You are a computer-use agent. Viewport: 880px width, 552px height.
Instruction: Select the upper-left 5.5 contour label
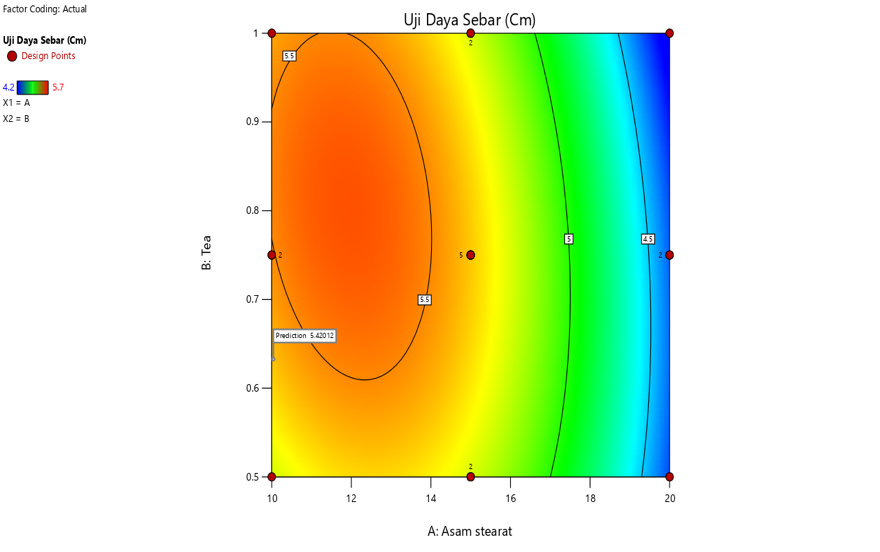[289, 56]
